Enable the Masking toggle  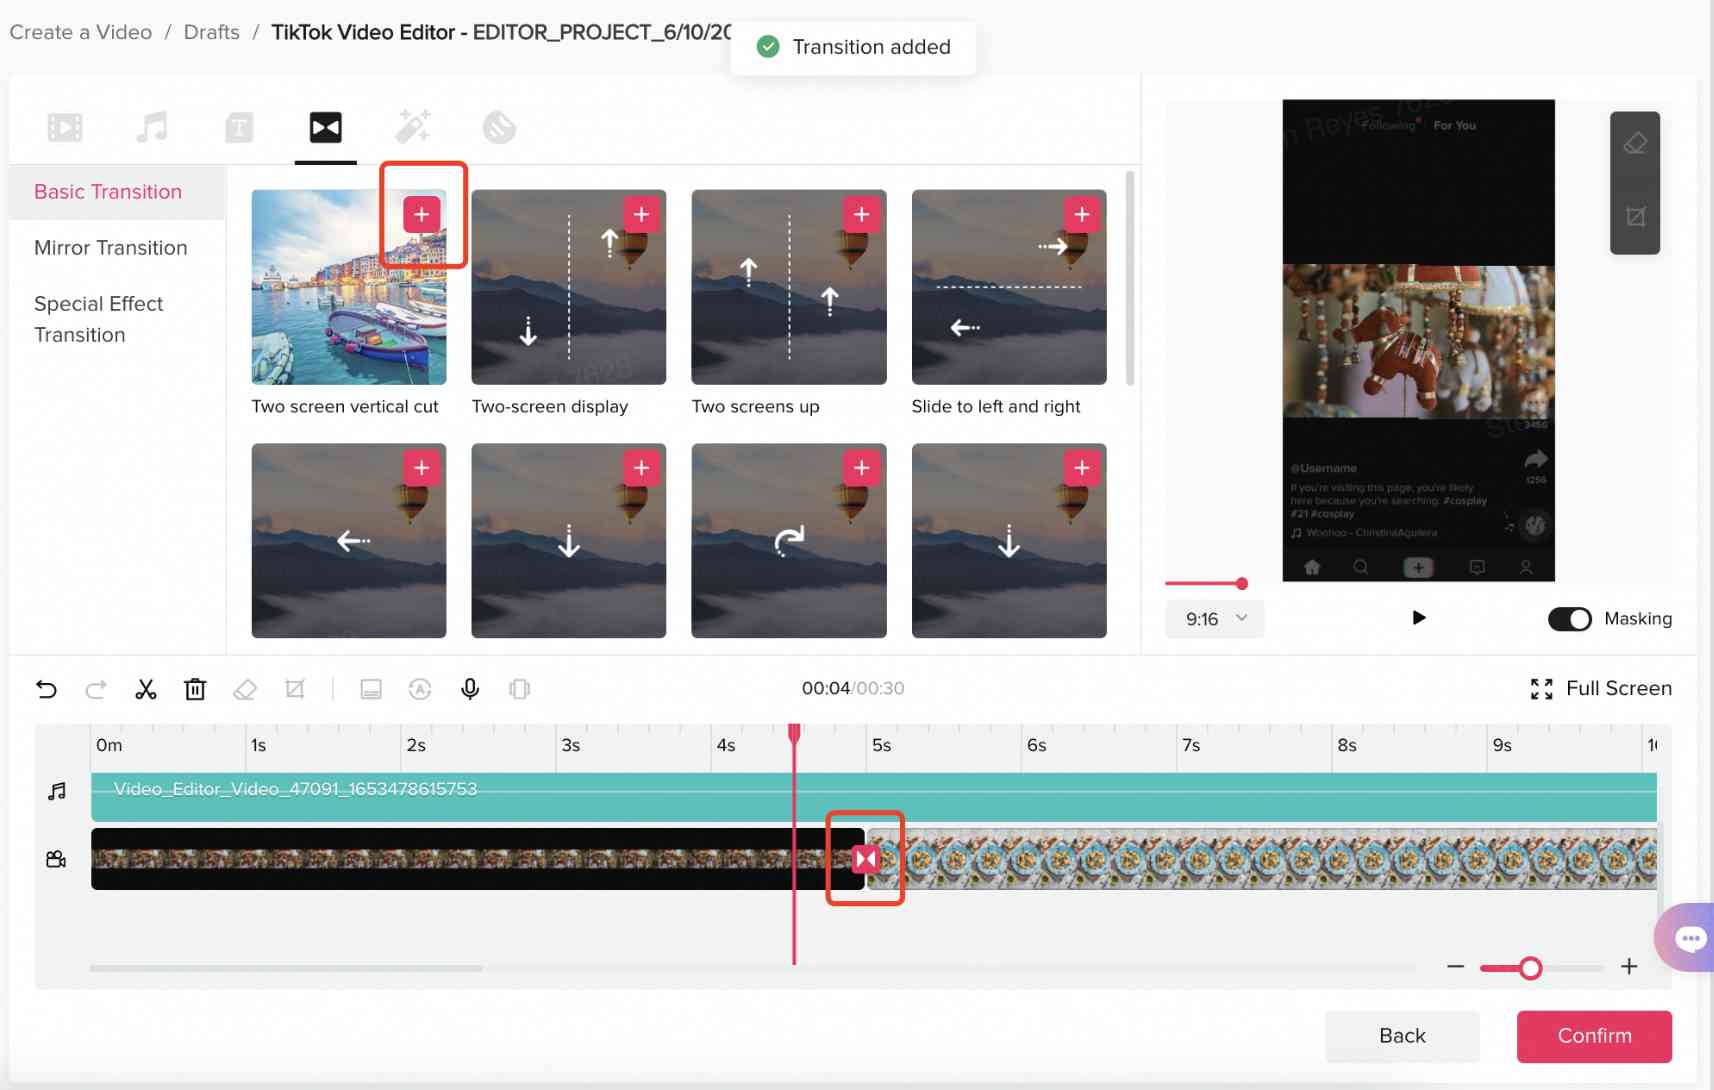pyautogui.click(x=1569, y=619)
